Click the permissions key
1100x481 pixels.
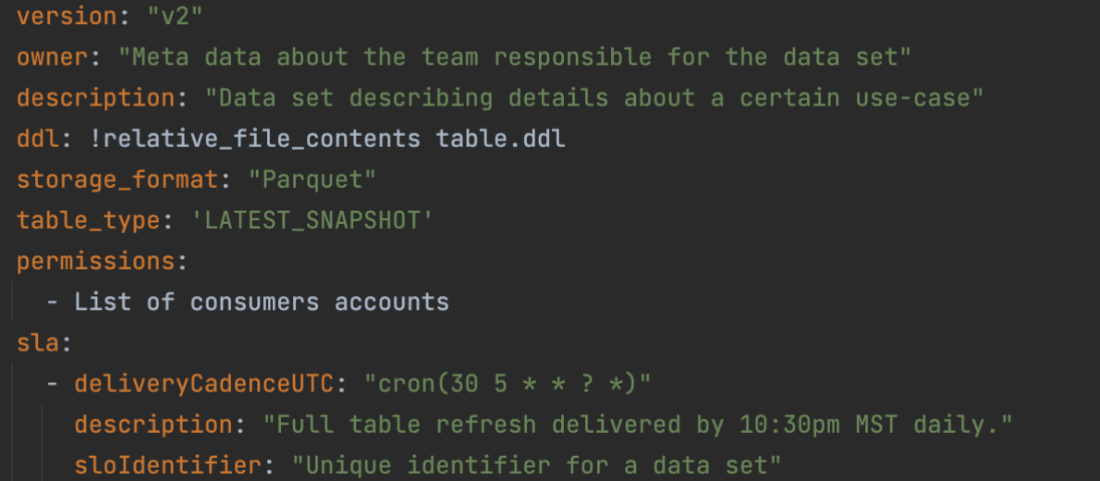point(96,261)
